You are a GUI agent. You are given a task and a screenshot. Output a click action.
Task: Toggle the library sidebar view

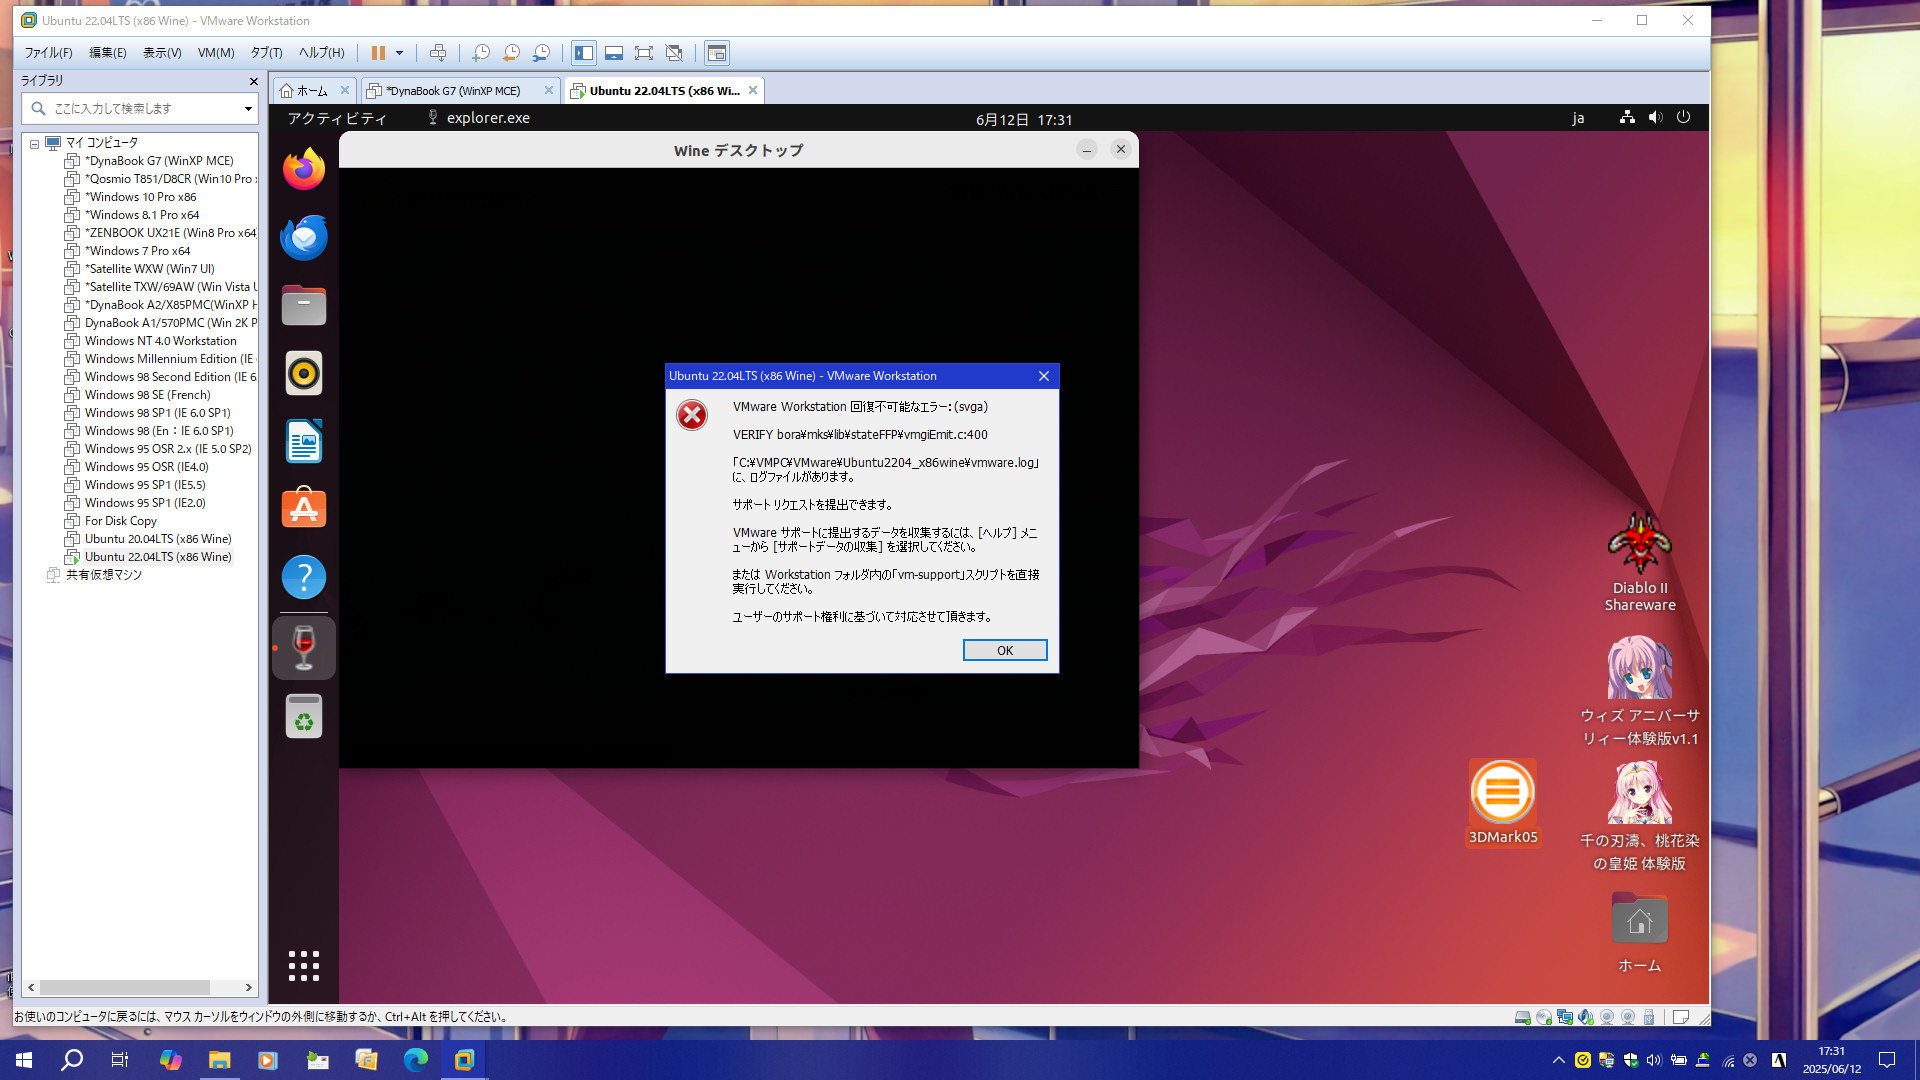[x=584, y=53]
